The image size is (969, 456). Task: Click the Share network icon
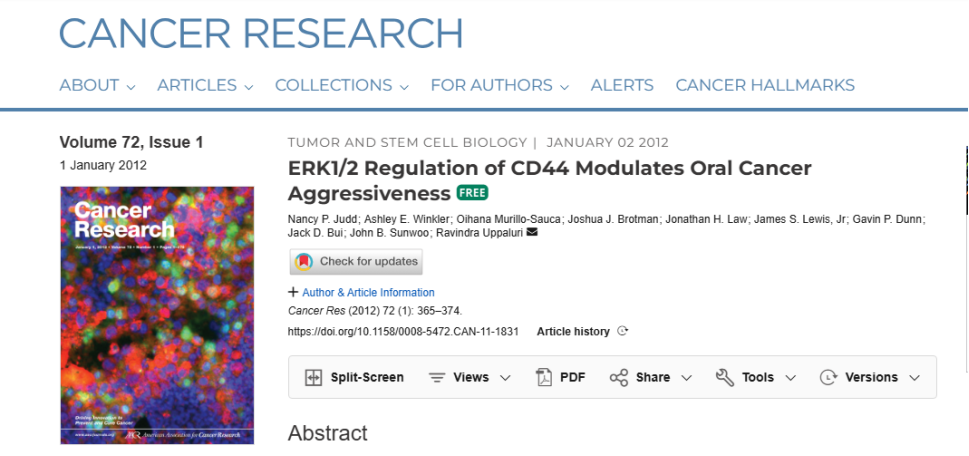[x=619, y=378]
